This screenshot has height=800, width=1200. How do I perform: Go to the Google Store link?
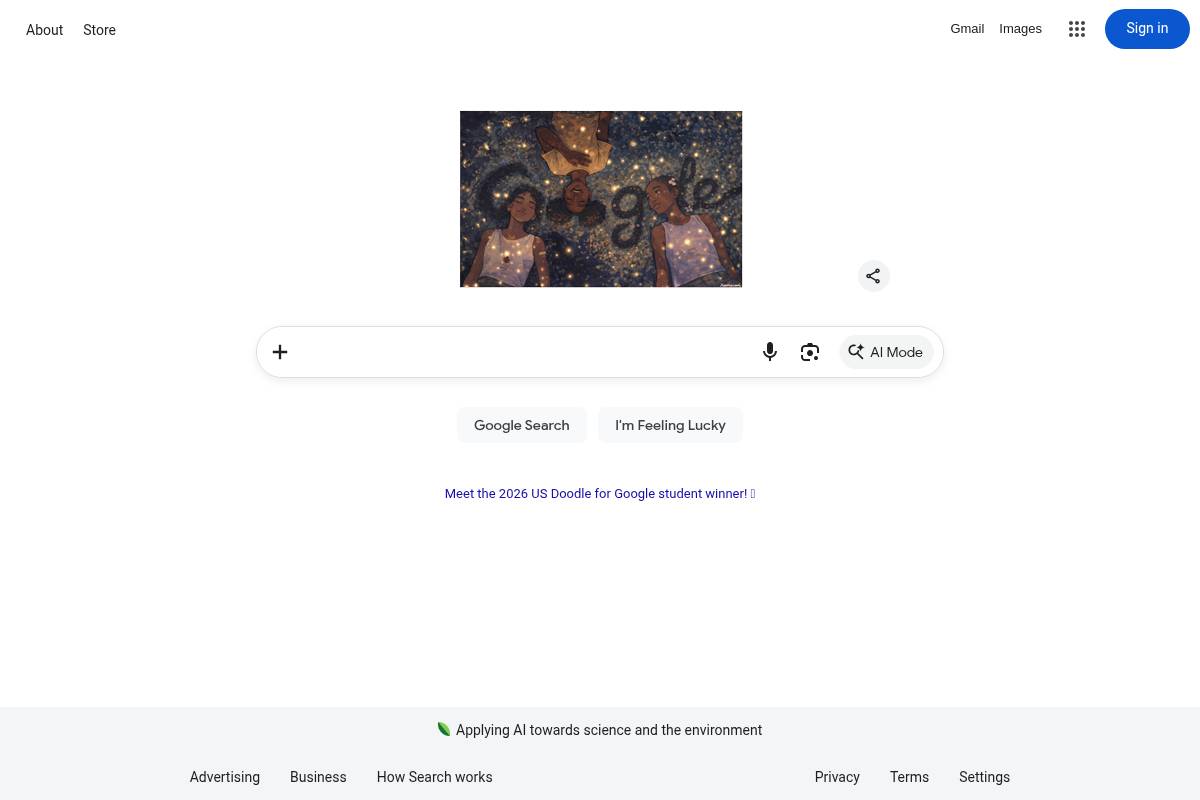pyautogui.click(x=99, y=30)
